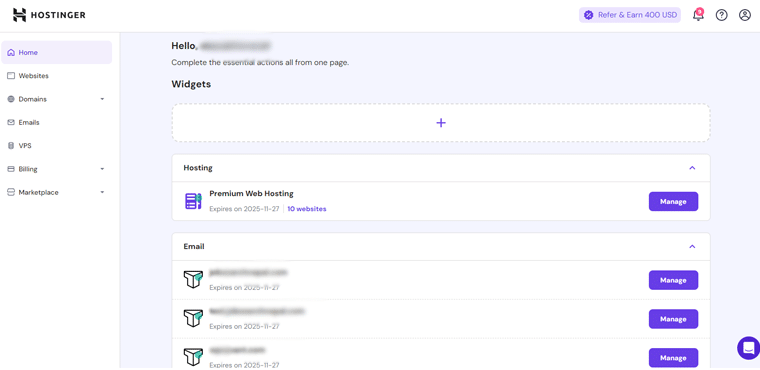Click the first email account's mailbox icon
760x370 pixels.
pyautogui.click(x=193, y=280)
